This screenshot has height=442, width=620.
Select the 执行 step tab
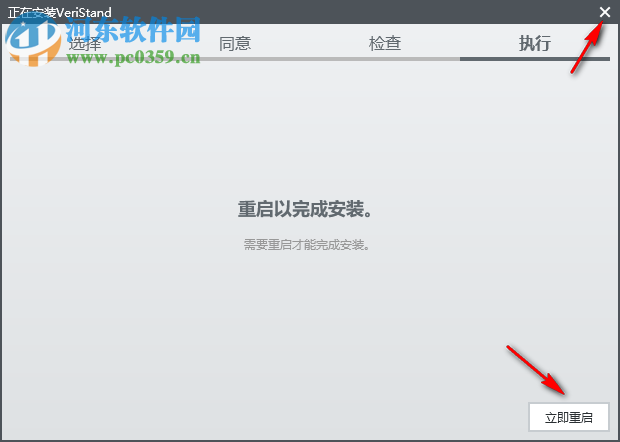coord(535,43)
